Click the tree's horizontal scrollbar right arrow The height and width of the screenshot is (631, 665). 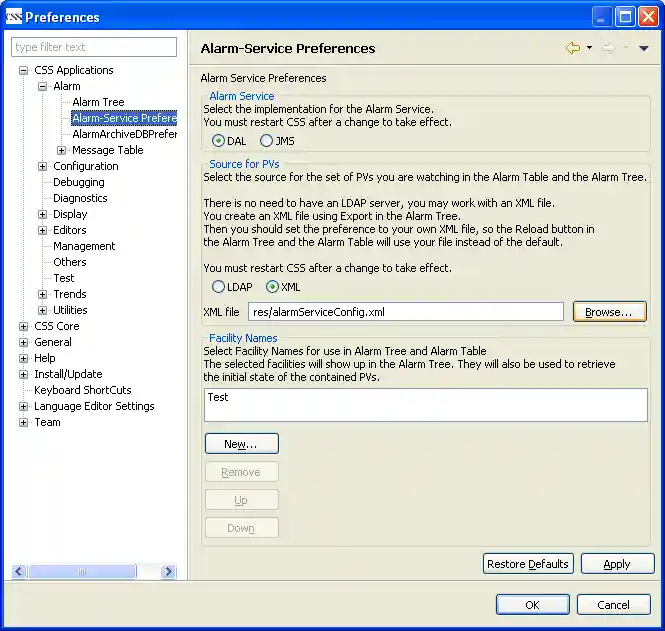pos(168,572)
